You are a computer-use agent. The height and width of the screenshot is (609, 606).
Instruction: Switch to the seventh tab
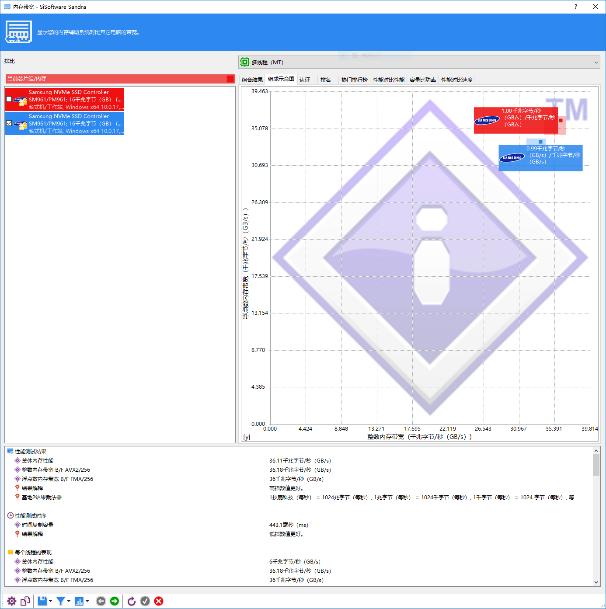(423, 80)
